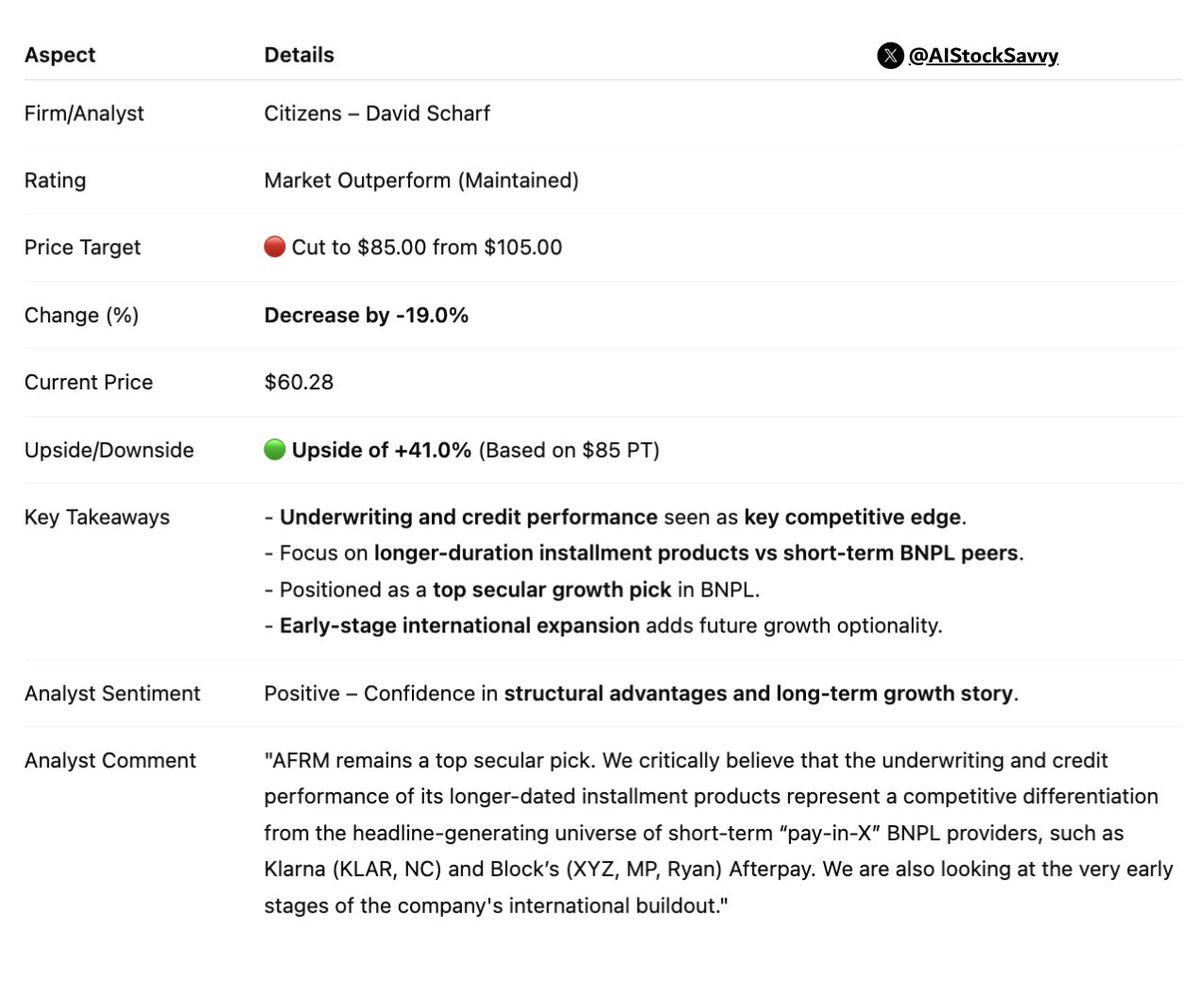This screenshot has width=1200, height=985.
Task: Select the Analyst Sentiment row label
Action: pos(112,693)
